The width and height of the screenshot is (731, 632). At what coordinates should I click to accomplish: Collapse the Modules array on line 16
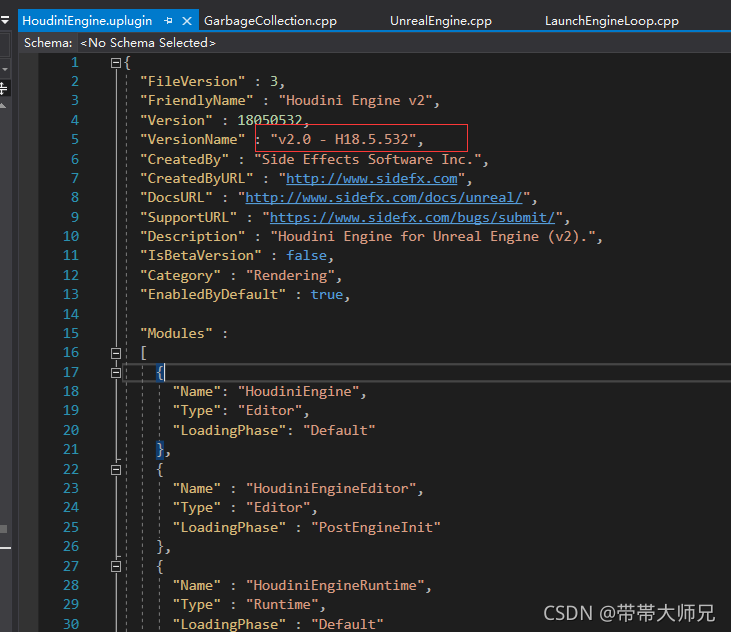point(116,353)
